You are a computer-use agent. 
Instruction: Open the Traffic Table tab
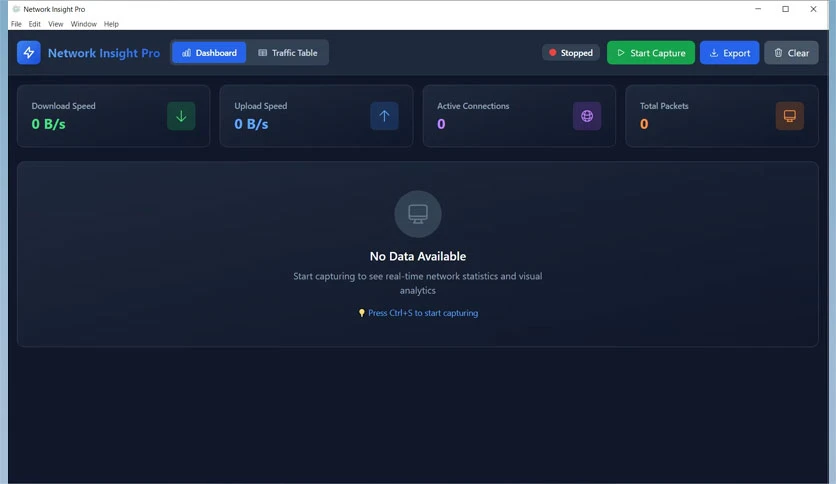tap(288, 53)
